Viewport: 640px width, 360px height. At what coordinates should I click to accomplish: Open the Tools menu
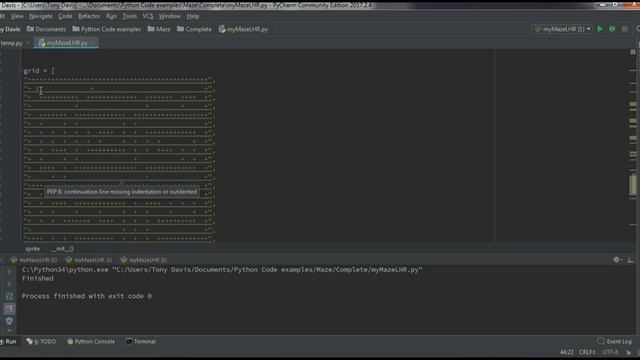[130, 16]
